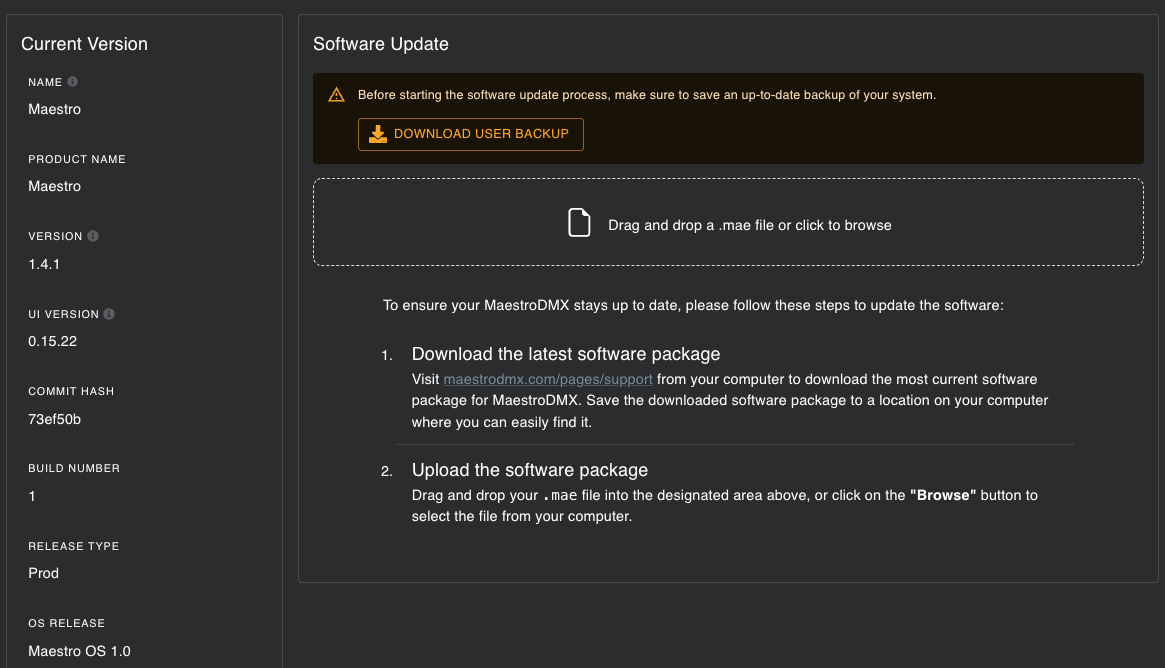Download the user backup
The image size is (1165, 668).
470,134
